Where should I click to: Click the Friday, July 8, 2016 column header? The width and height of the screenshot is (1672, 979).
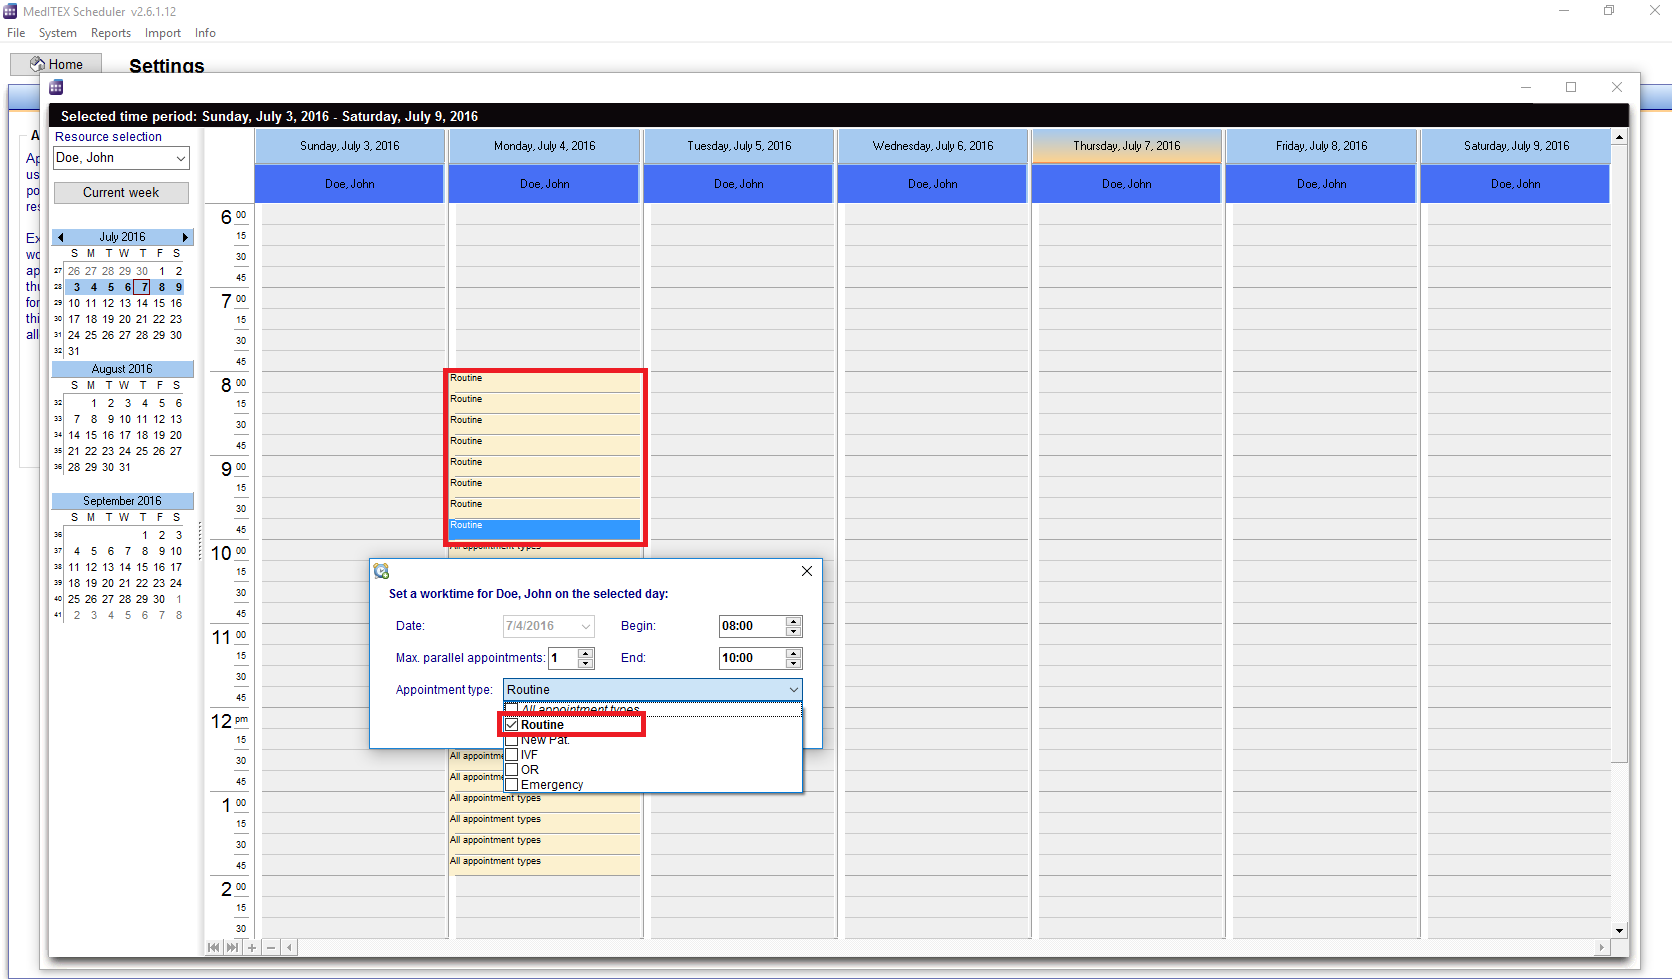pos(1321,146)
